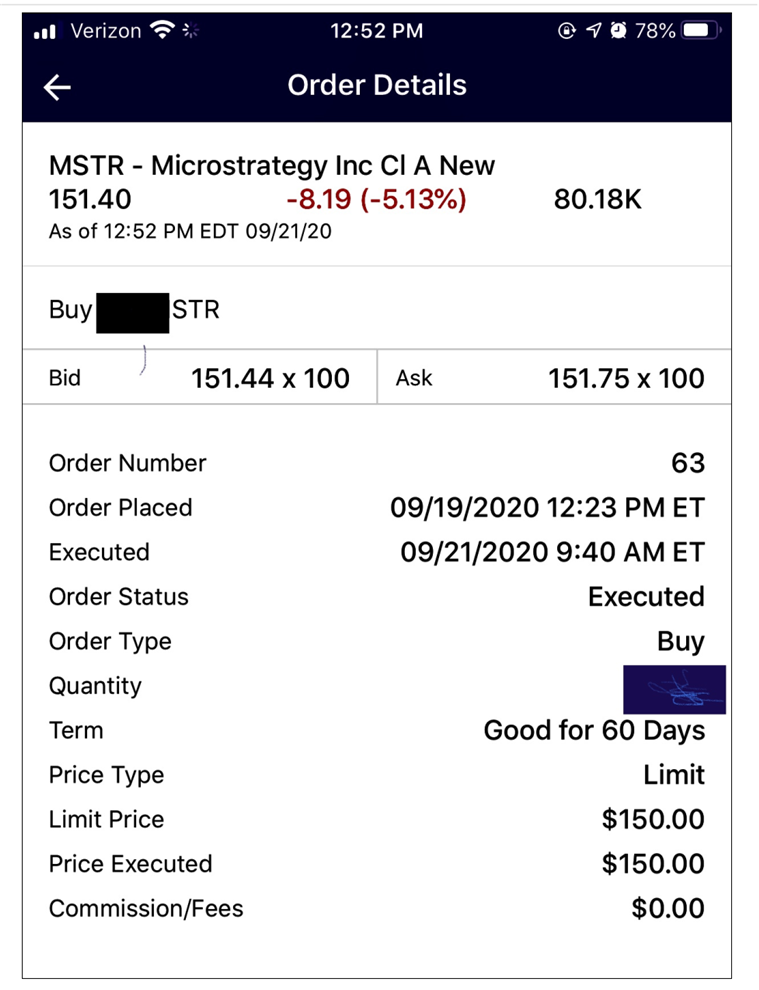Open the MSTR Microstrategy quote header

tap(272, 166)
